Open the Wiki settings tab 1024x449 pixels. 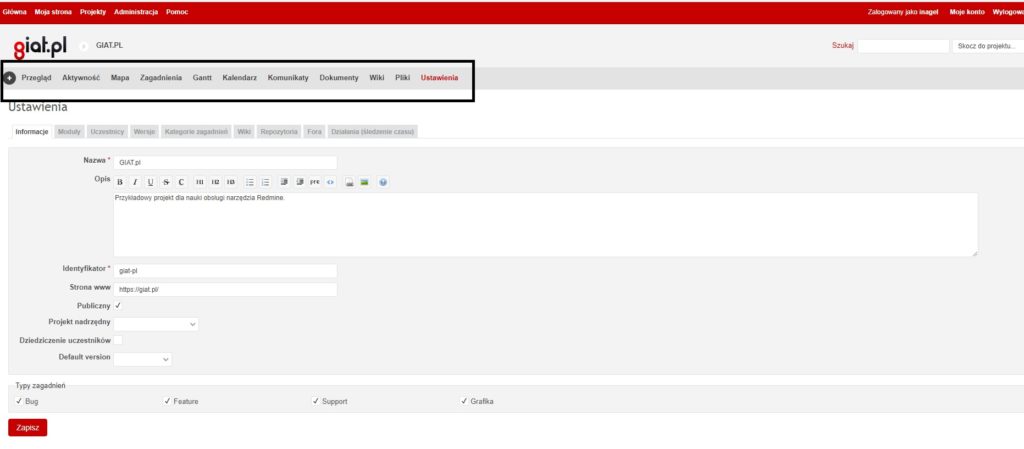[244, 132]
